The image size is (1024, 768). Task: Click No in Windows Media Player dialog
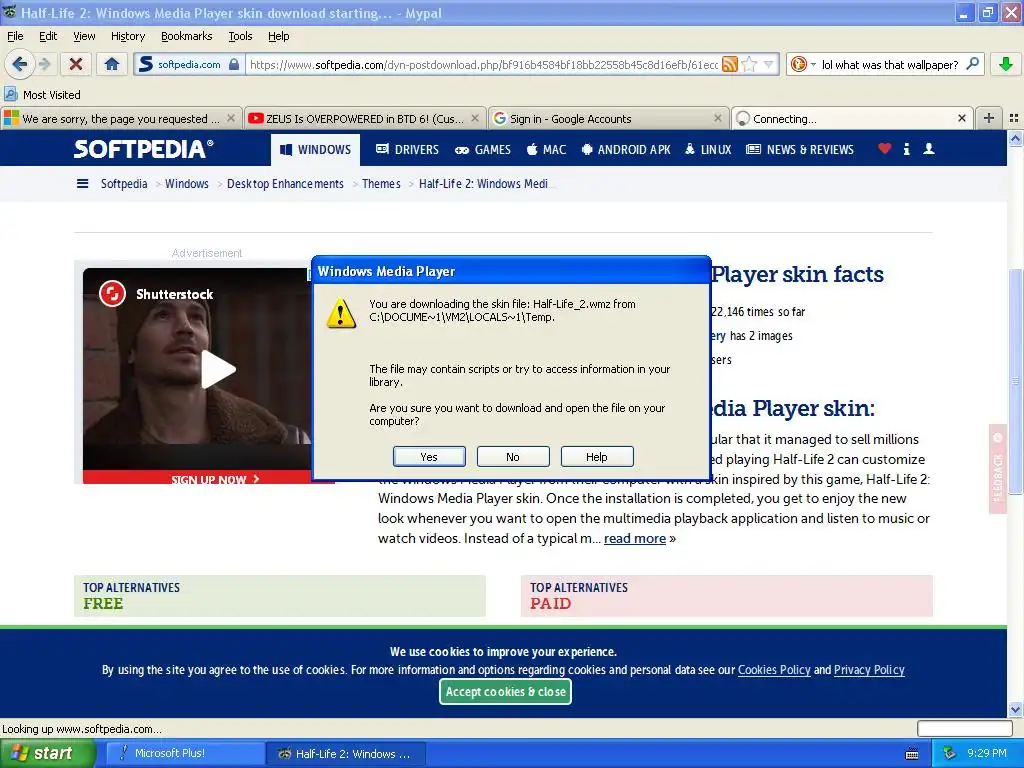click(513, 456)
